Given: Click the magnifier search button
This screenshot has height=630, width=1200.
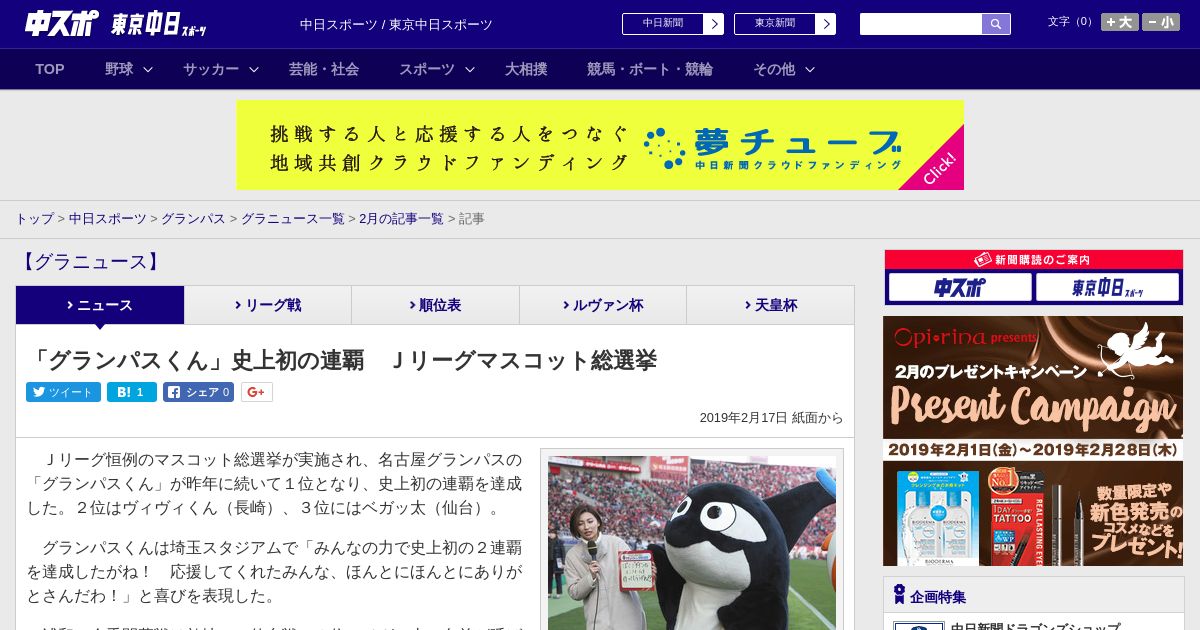Looking at the screenshot, I should [x=996, y=24].
